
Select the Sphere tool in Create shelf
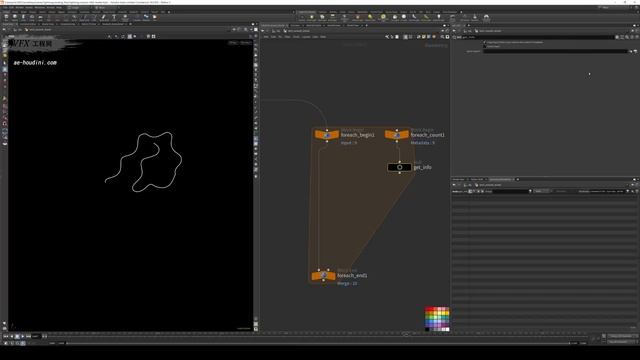(x=15, y=17)
